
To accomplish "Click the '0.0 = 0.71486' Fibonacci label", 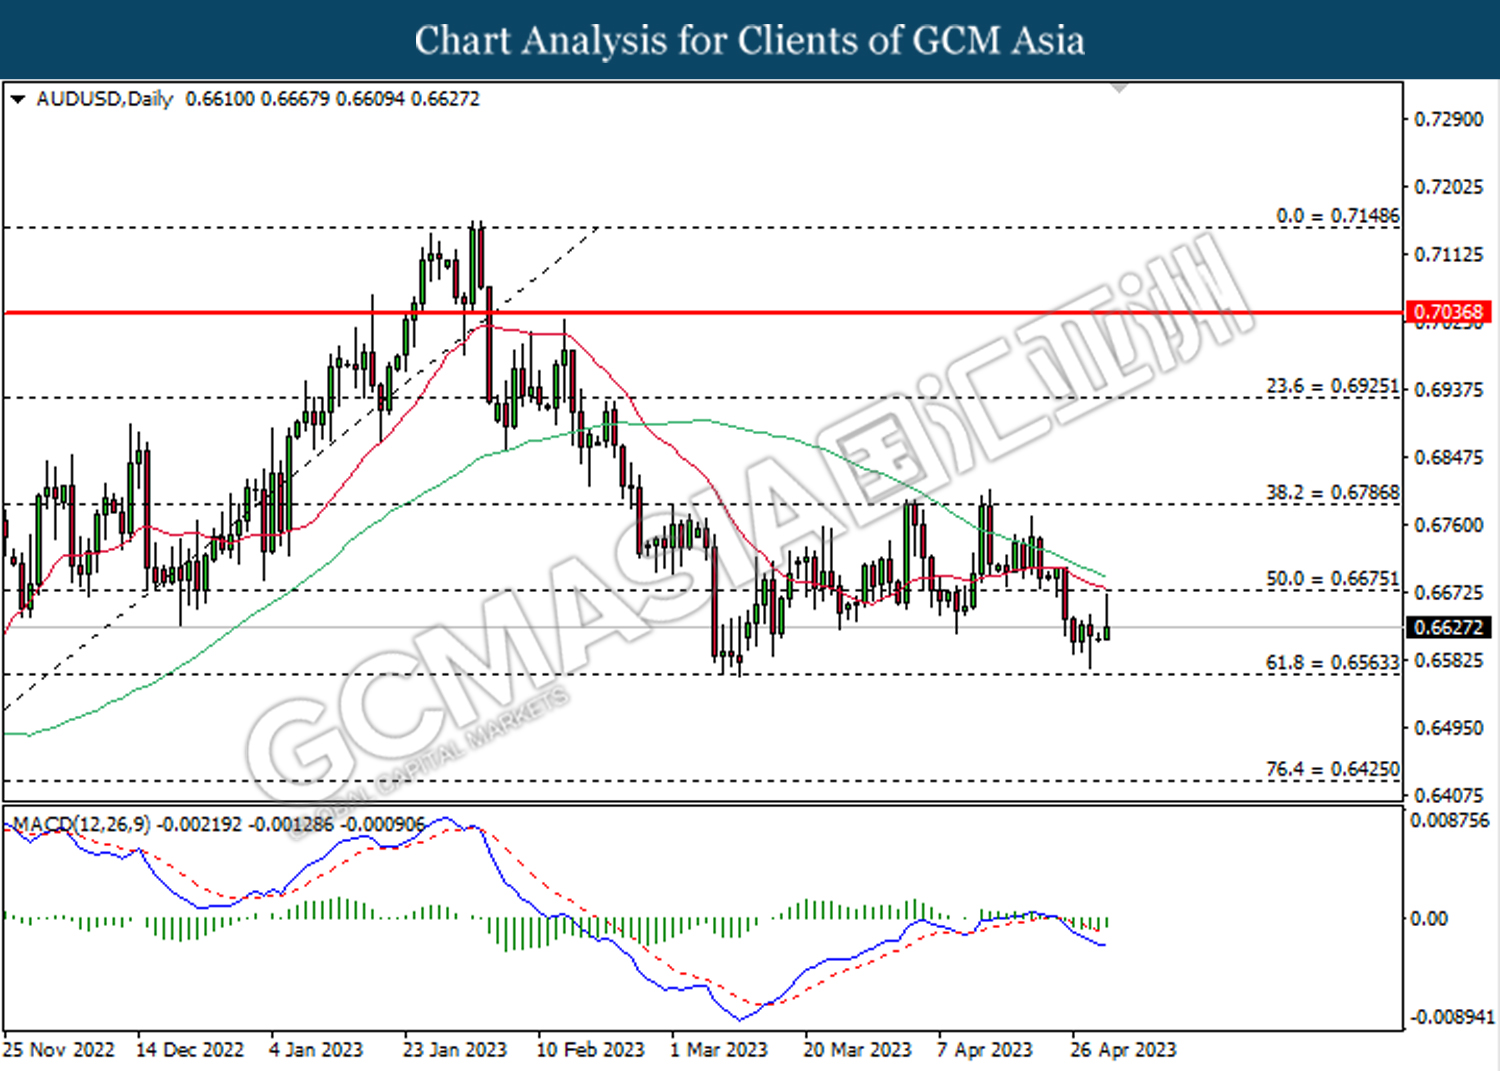I will click(x=1337, y=216).
